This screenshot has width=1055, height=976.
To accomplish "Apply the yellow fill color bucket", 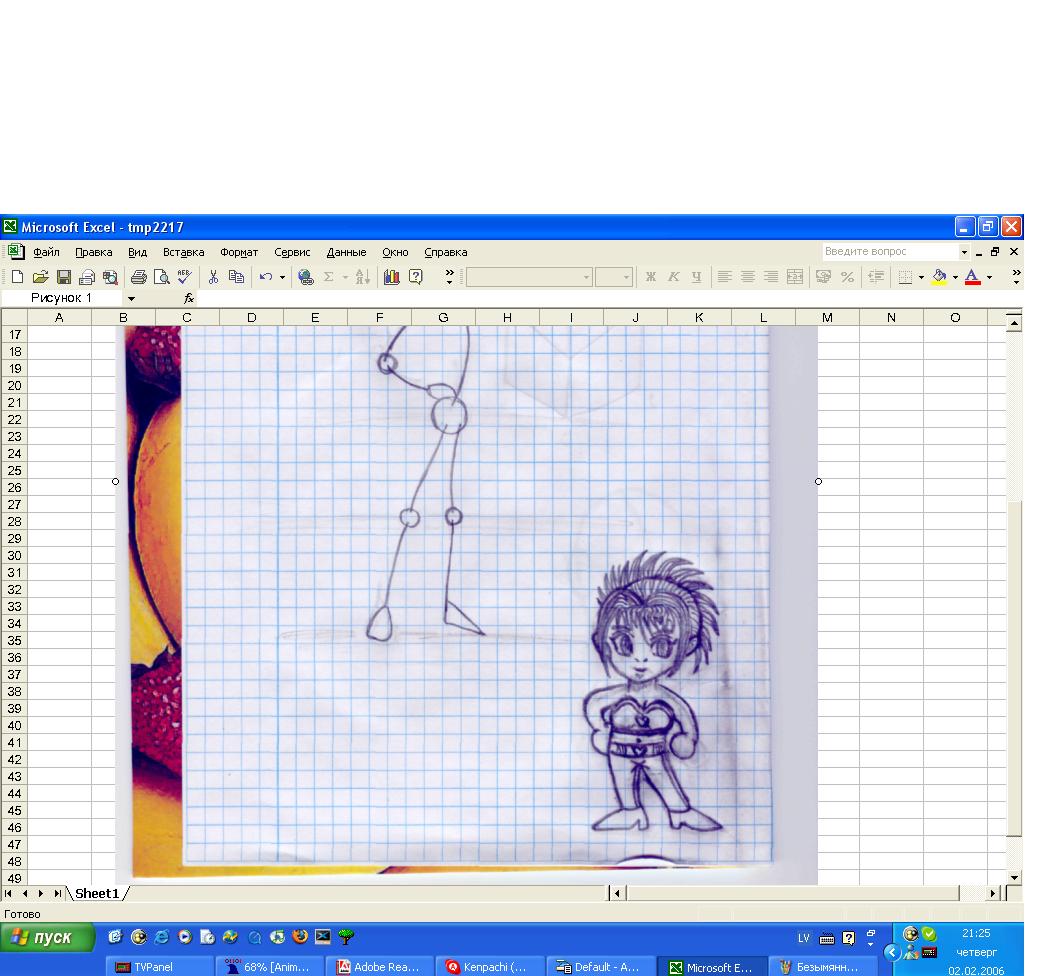I will 939,277.
